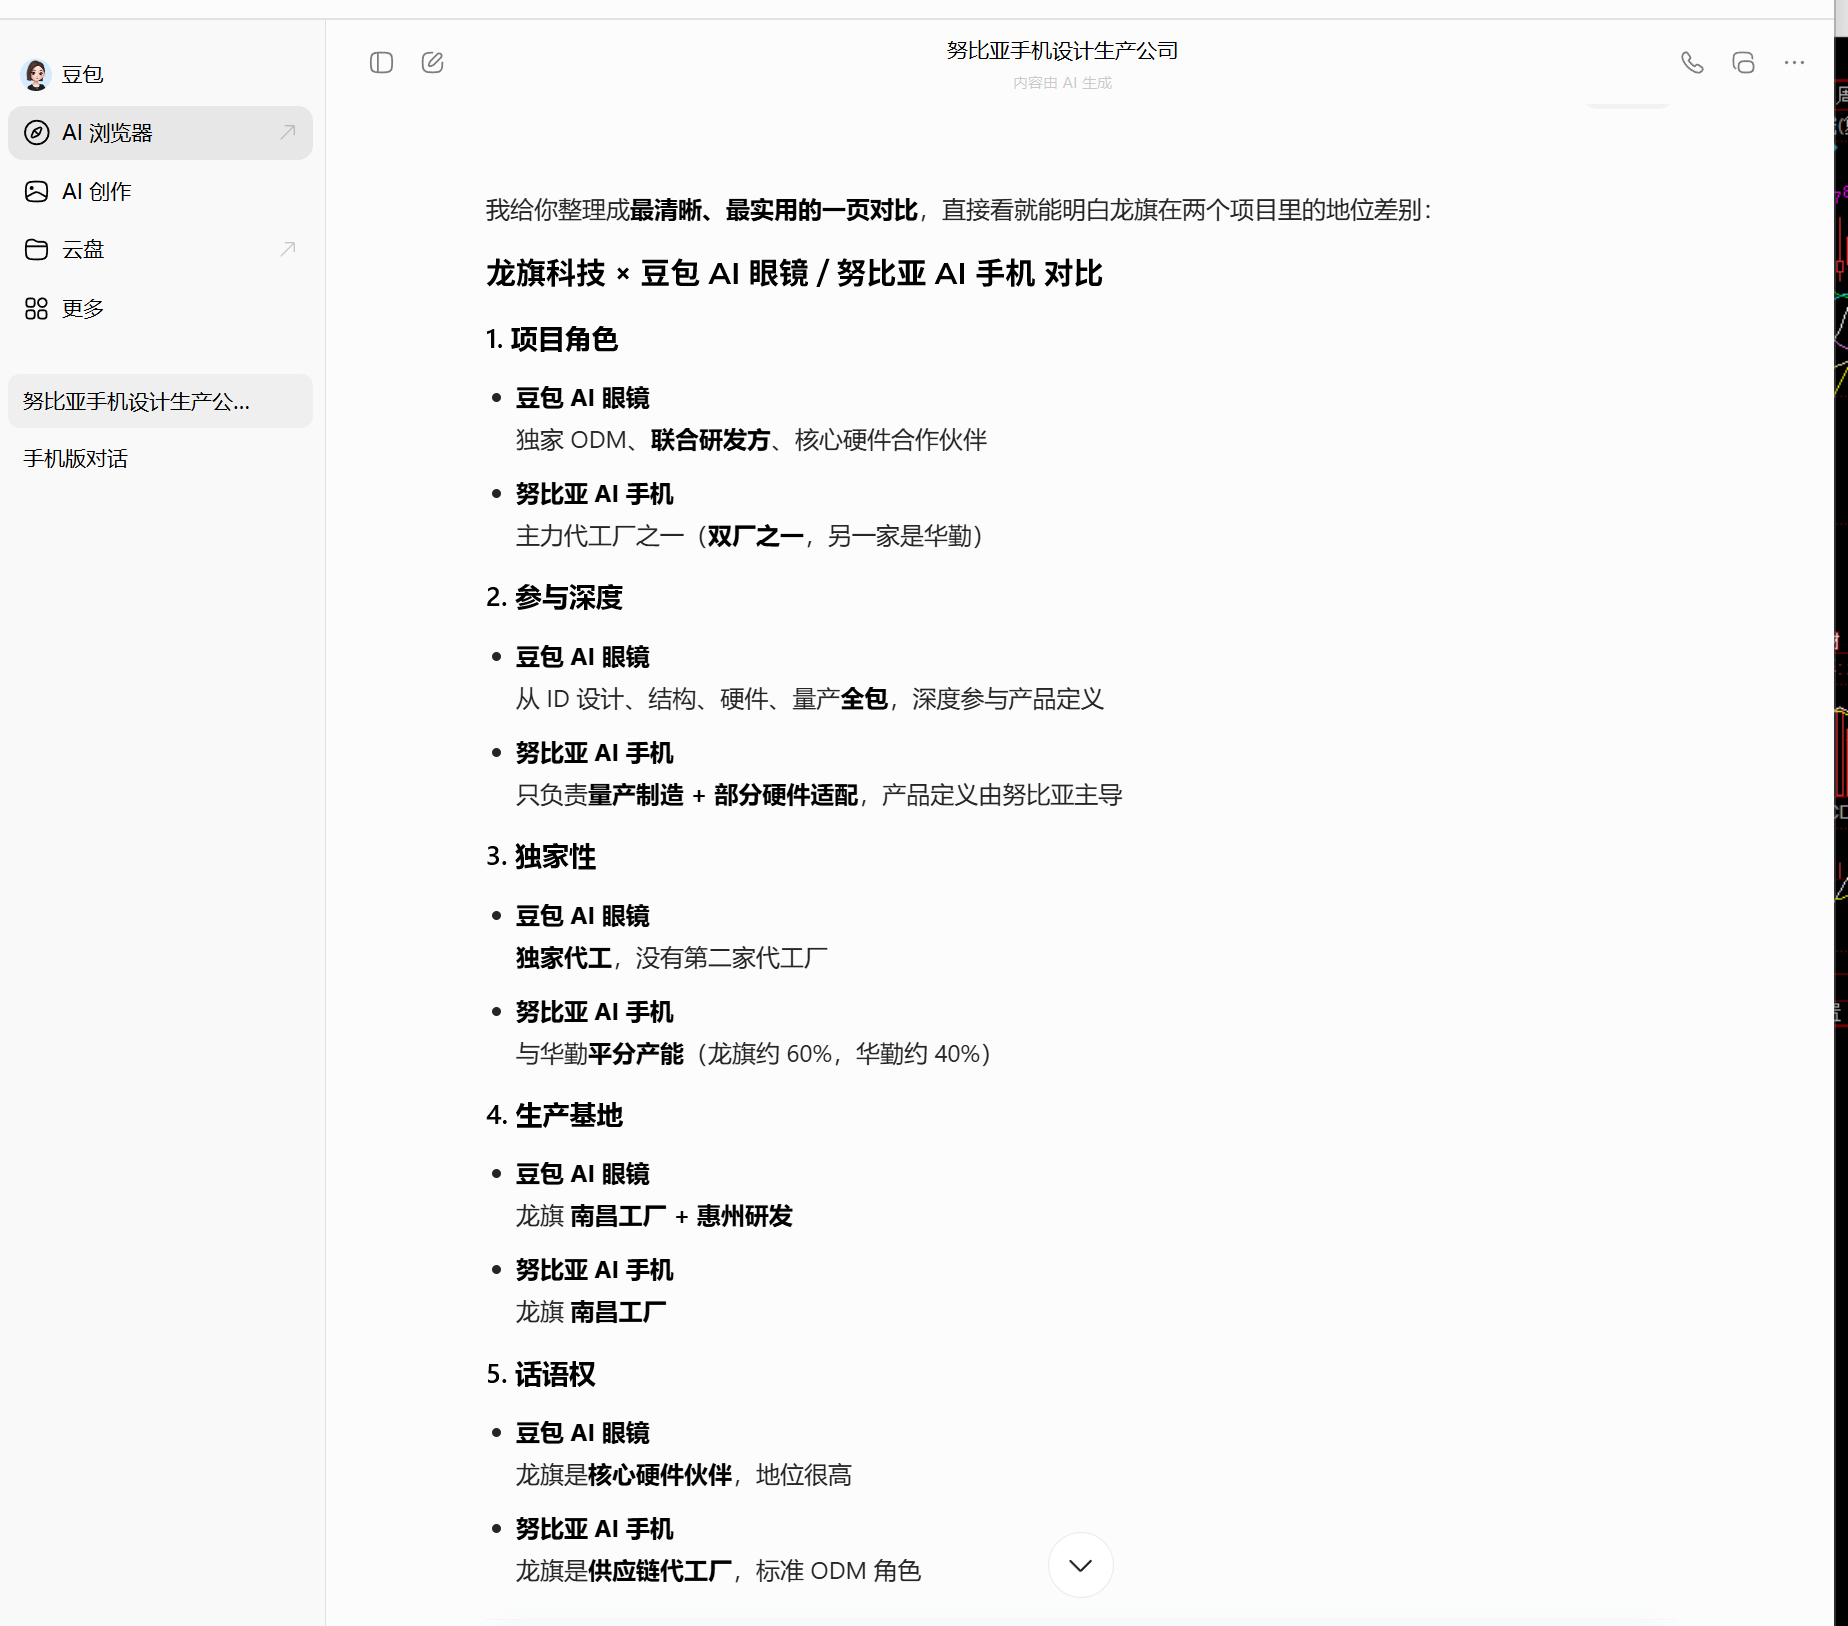The width and height of the screenshot is (1848, 1626).
Task: Select the 云盘 menu item
Action: (x=160, y=250)
